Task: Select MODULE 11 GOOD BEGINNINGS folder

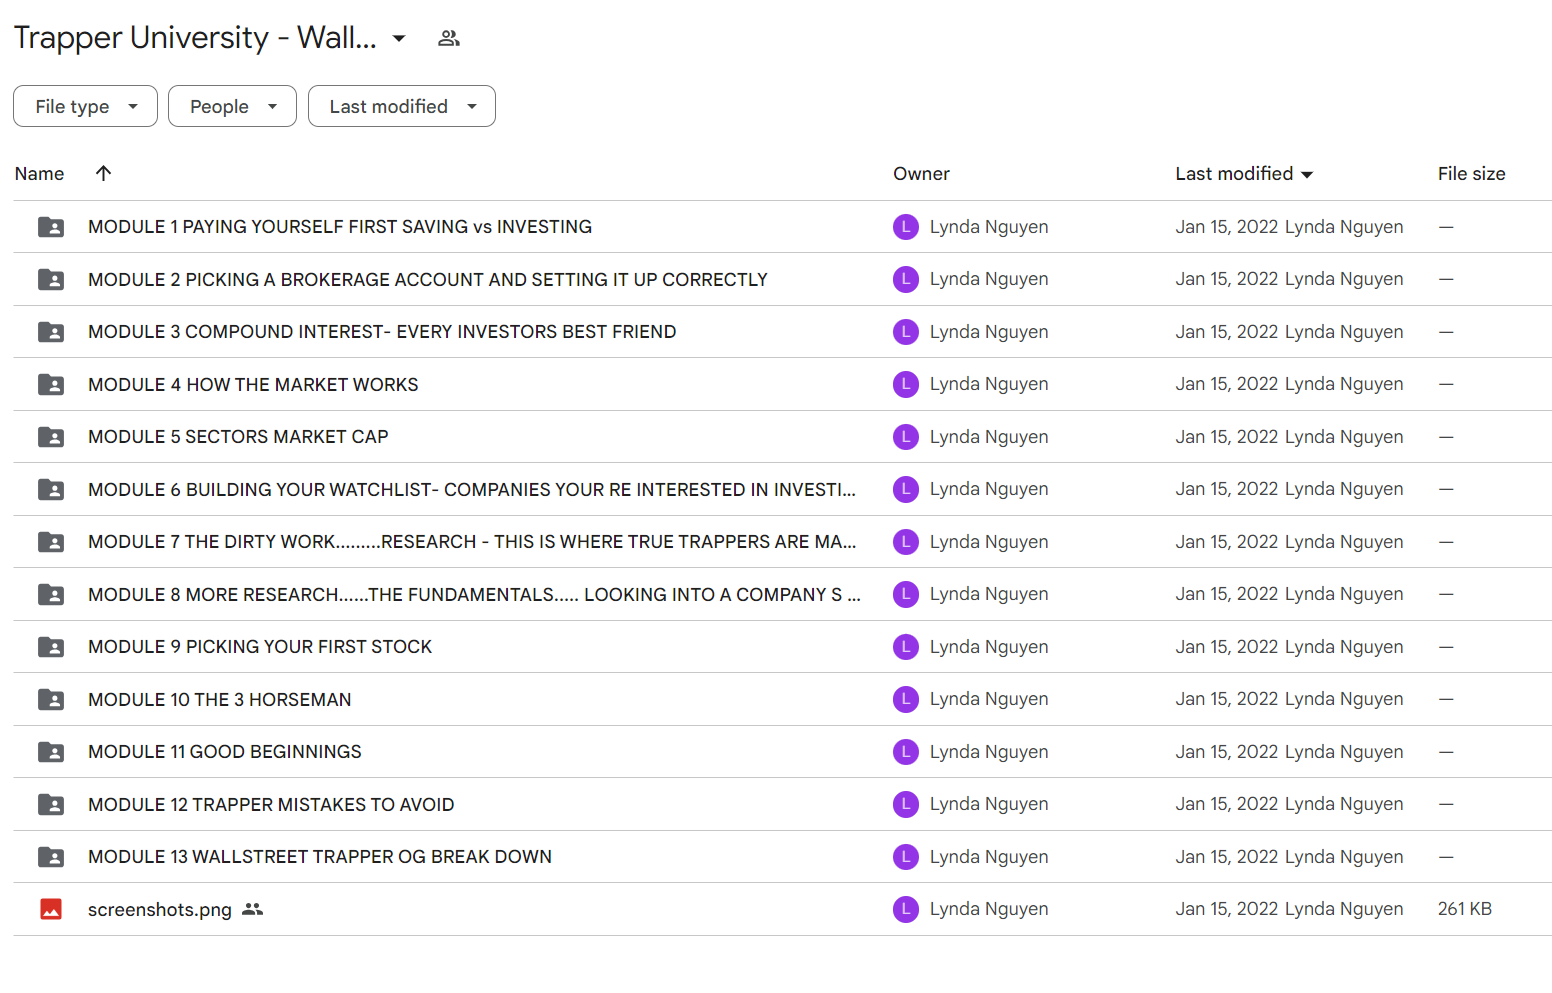Action: click(x=225, y=752)
